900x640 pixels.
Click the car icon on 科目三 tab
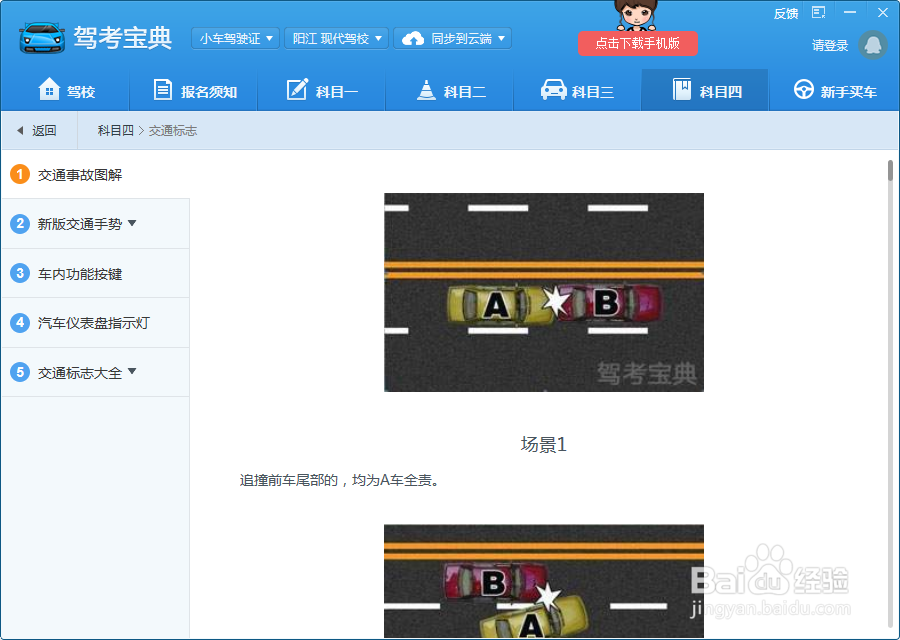[553, 90]
